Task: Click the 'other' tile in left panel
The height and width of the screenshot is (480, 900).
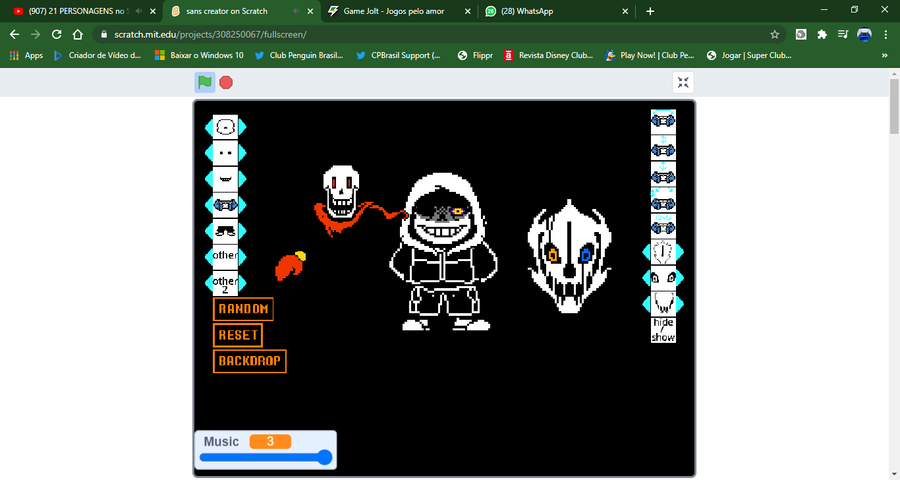Action: [x=225, y=256]
